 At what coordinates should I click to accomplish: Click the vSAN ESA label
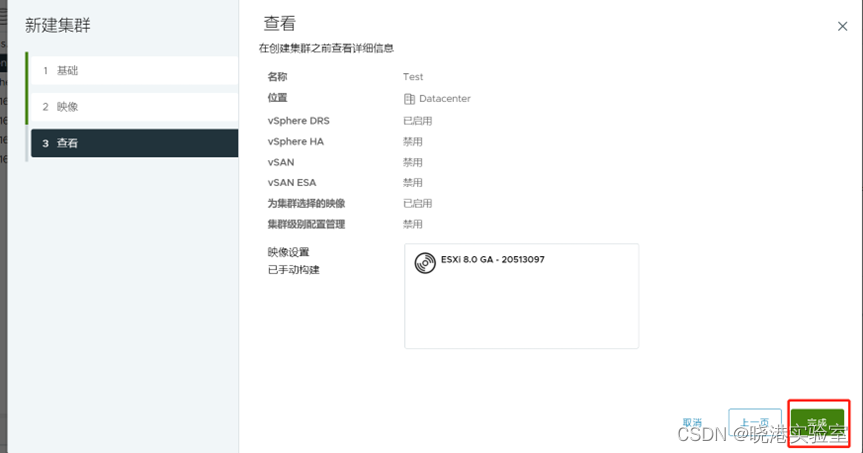point(292,183)
